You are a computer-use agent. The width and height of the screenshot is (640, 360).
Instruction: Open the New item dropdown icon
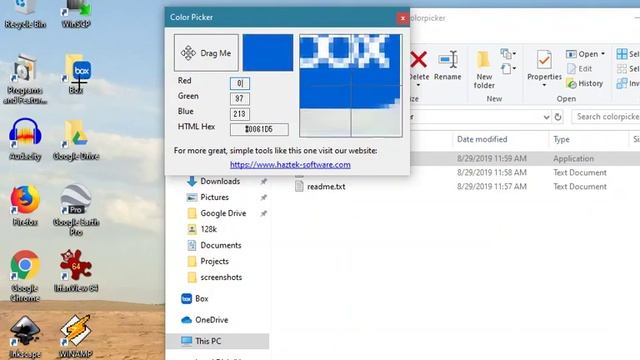[508, 53]
